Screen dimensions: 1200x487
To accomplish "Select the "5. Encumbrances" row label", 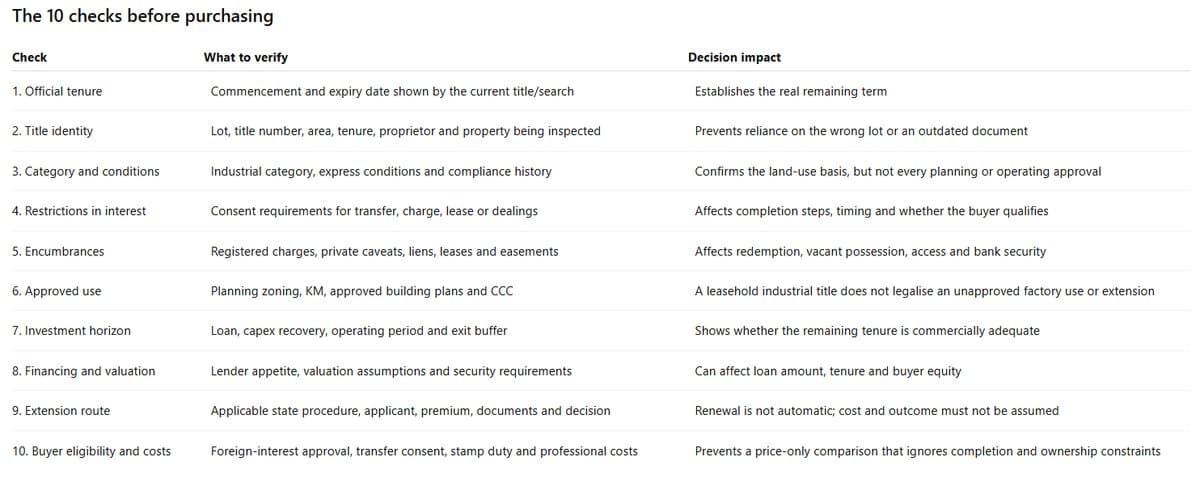I will tap(58, 252).
